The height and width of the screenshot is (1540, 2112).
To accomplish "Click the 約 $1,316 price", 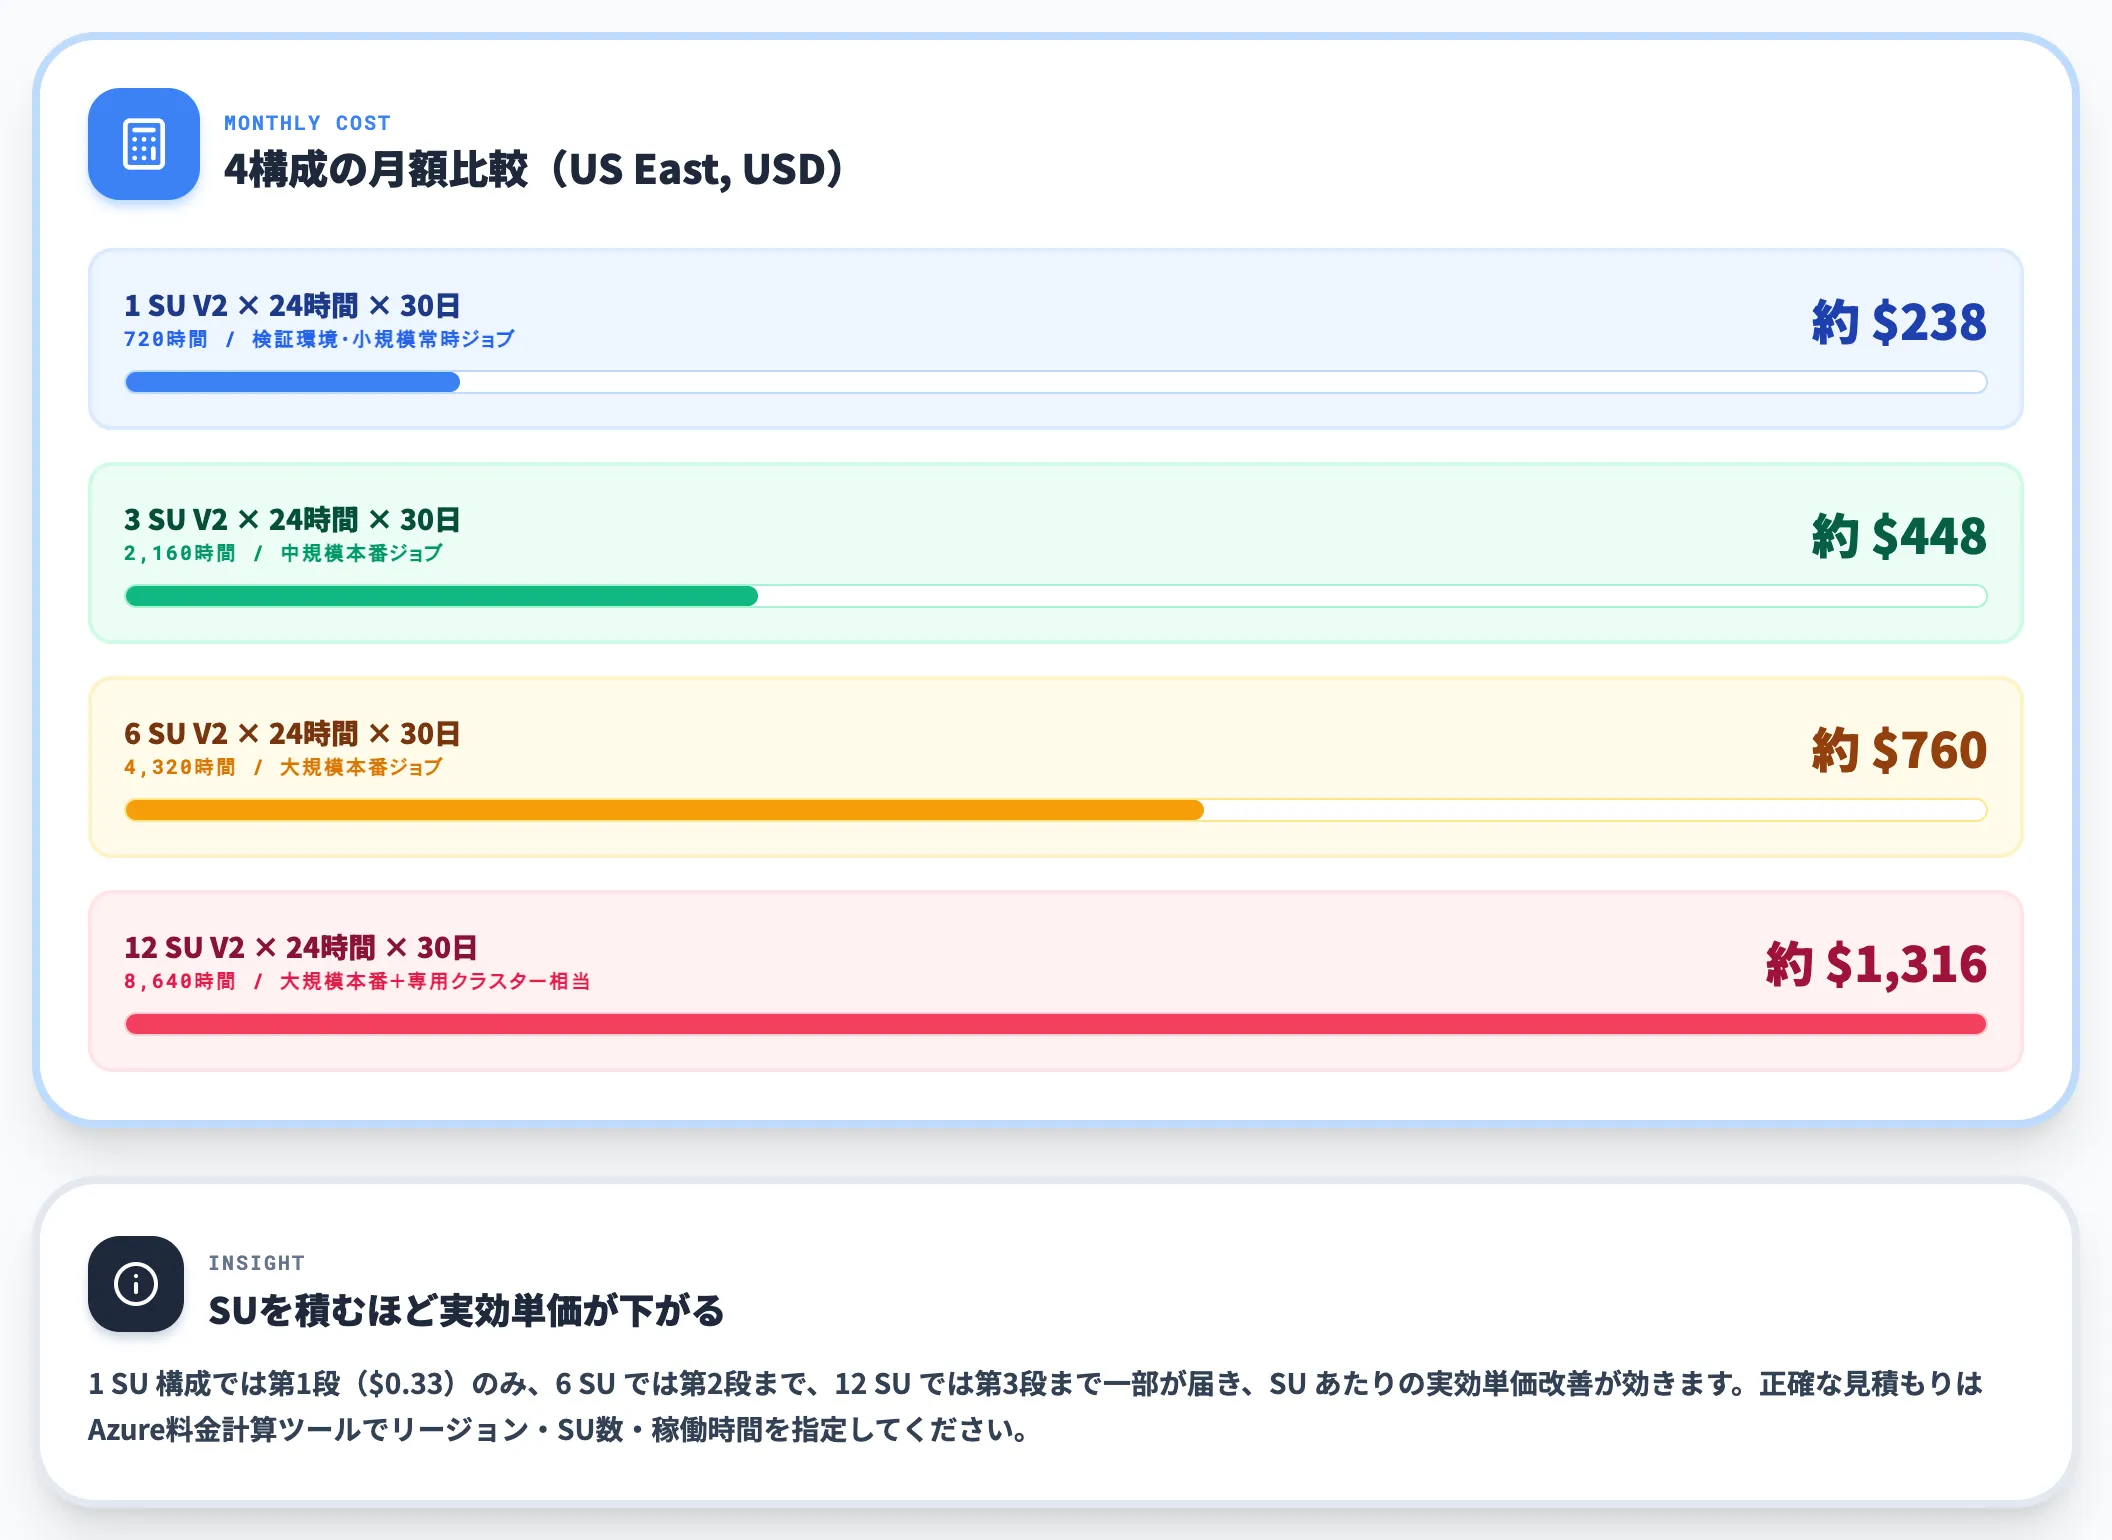I will [x=1876, y=964].
